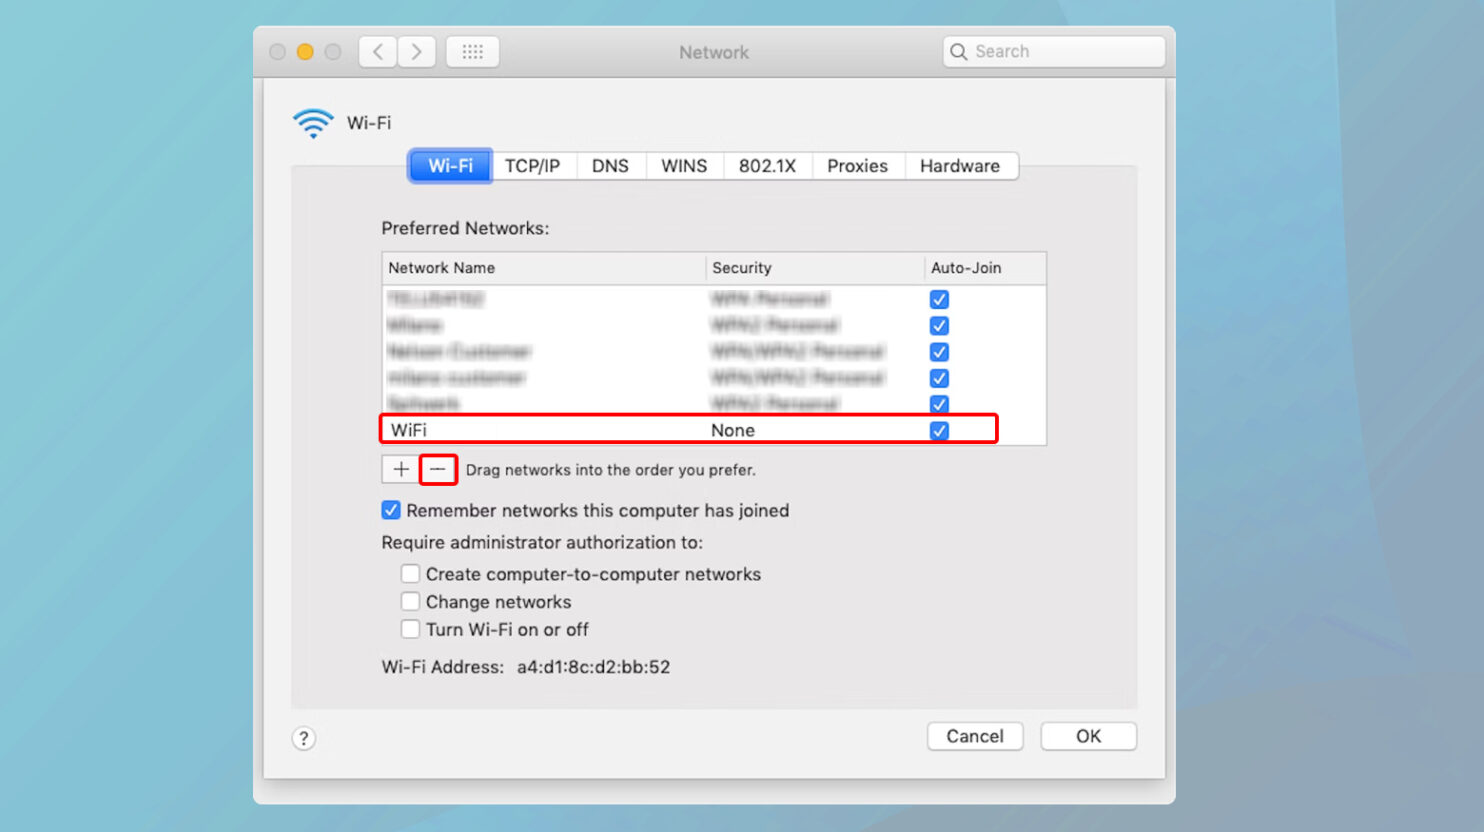Check the Change networks checkbox

pos(410,601)
